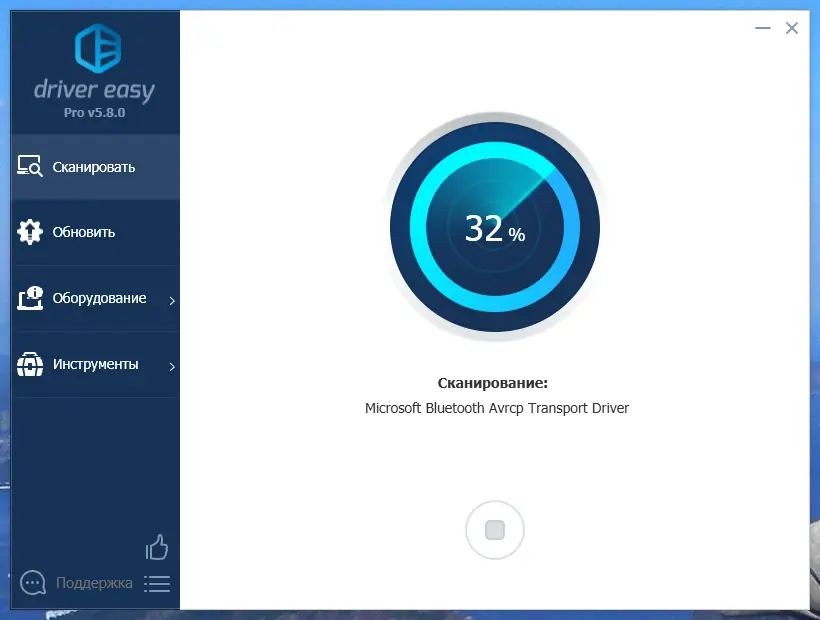Image resolution: width=820 pixels, height=620 pixels.
Task: Click the hardware info computer icon
Action: 30,298
